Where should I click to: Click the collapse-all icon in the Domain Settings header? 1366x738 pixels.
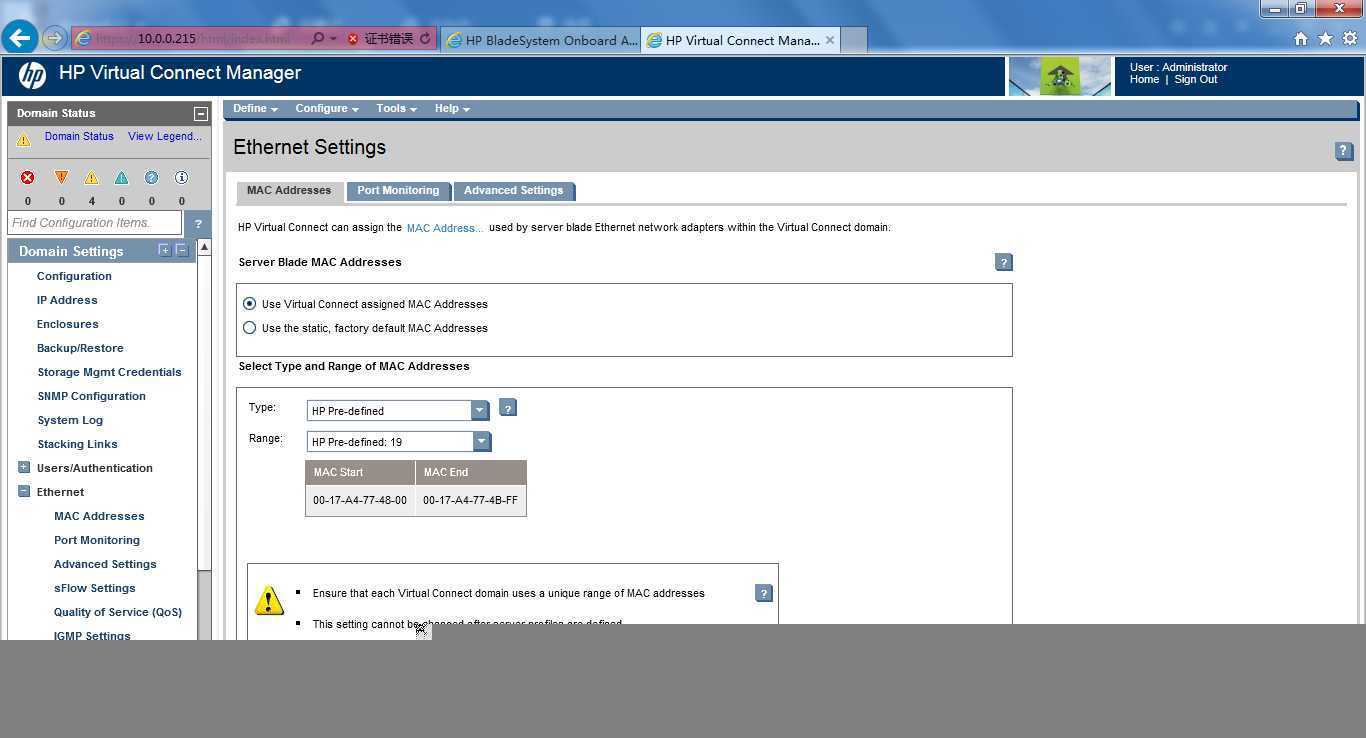point(181,250)
